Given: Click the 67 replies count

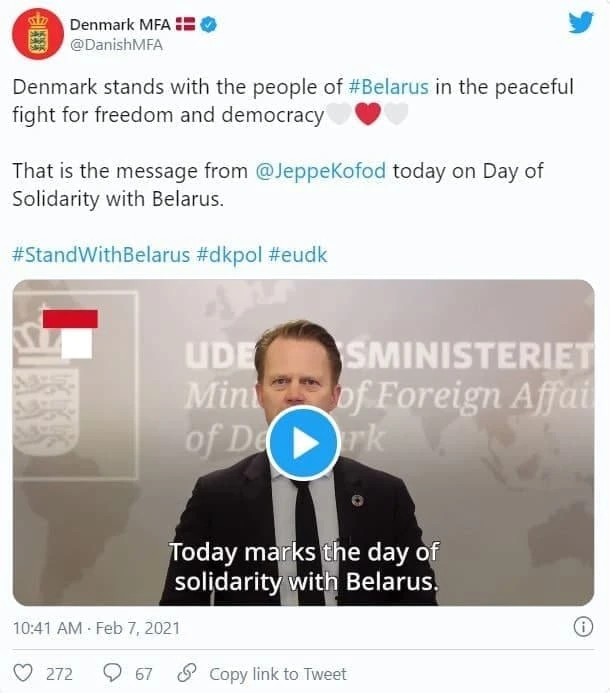Looking at the screenshot, I should coord(144,673).
